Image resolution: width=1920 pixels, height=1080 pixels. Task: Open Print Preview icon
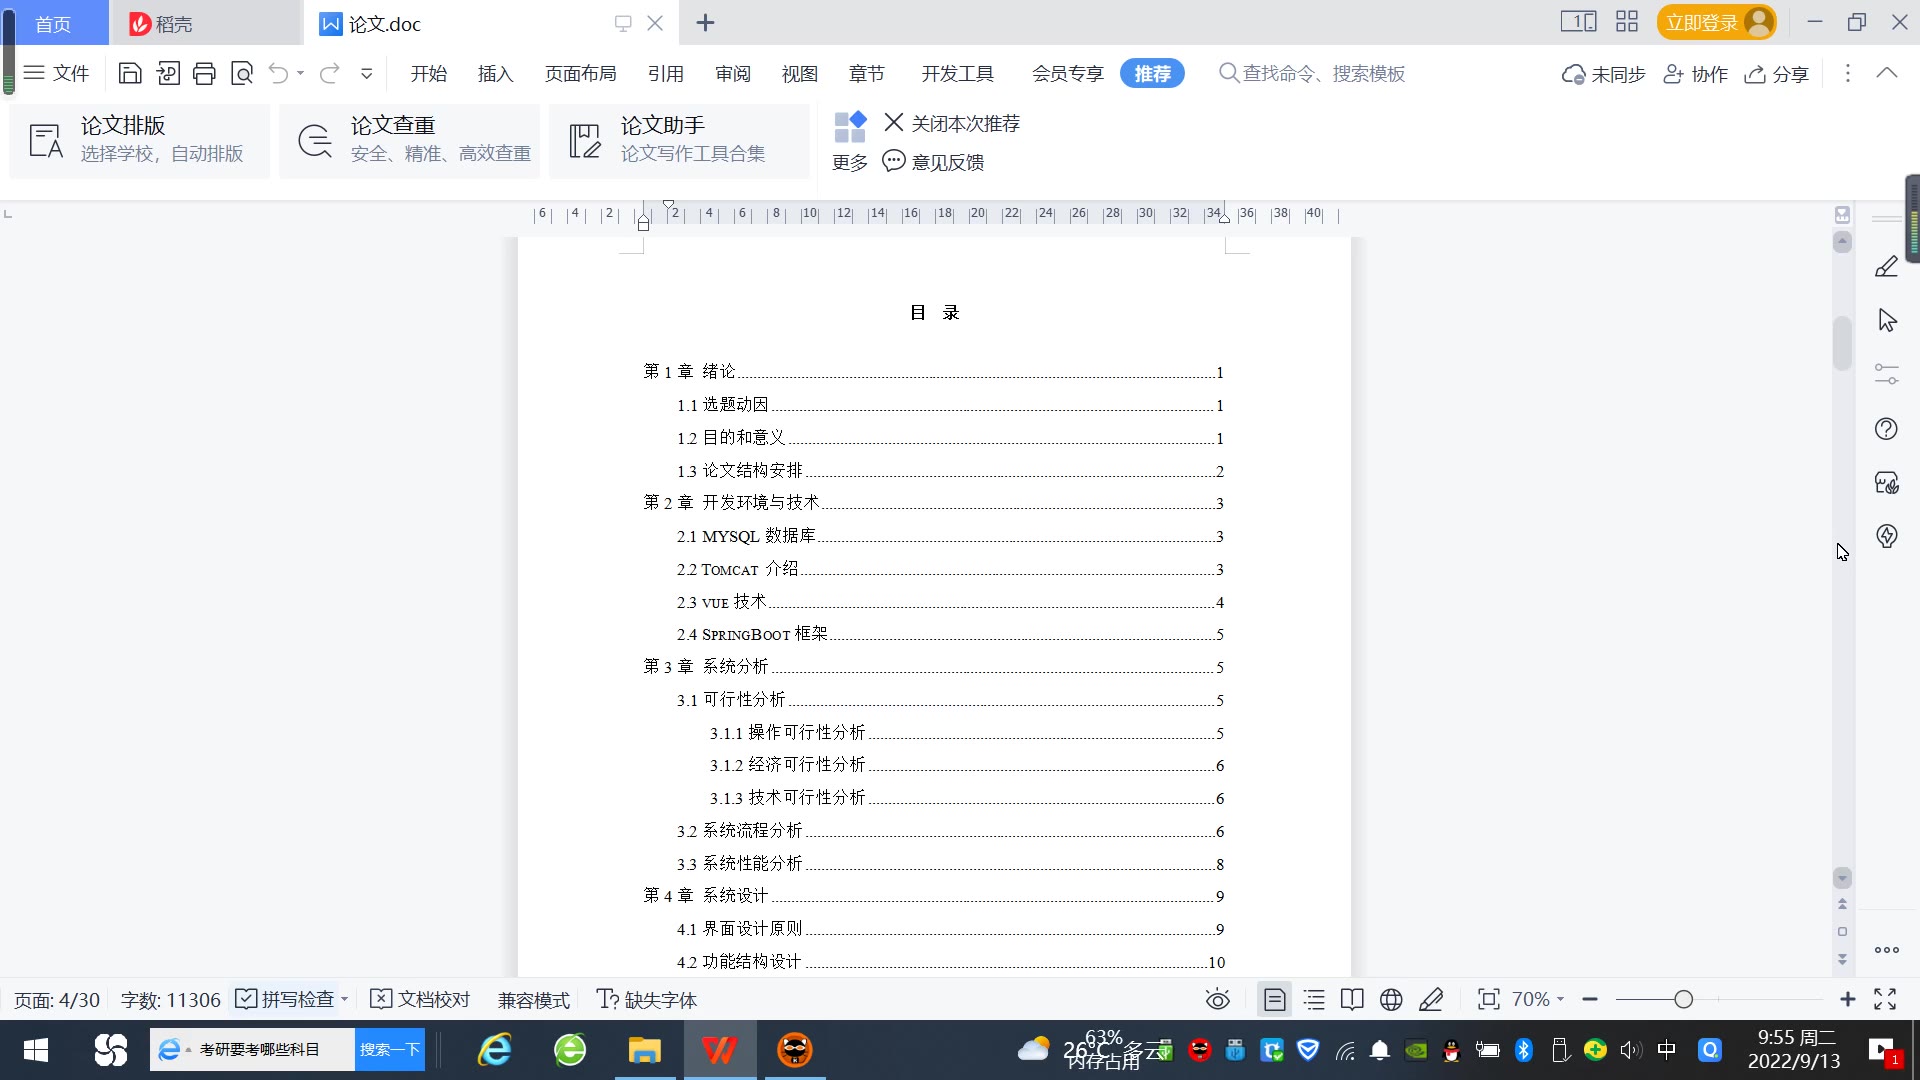click(242, 73)
